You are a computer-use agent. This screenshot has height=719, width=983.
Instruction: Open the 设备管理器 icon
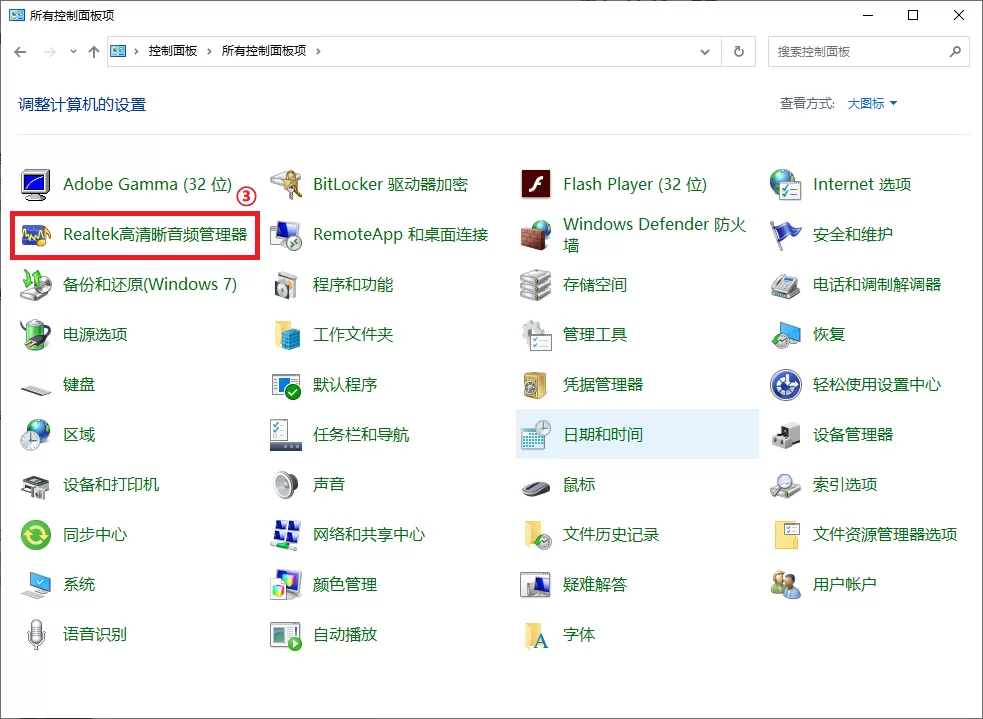click(786, 435)
